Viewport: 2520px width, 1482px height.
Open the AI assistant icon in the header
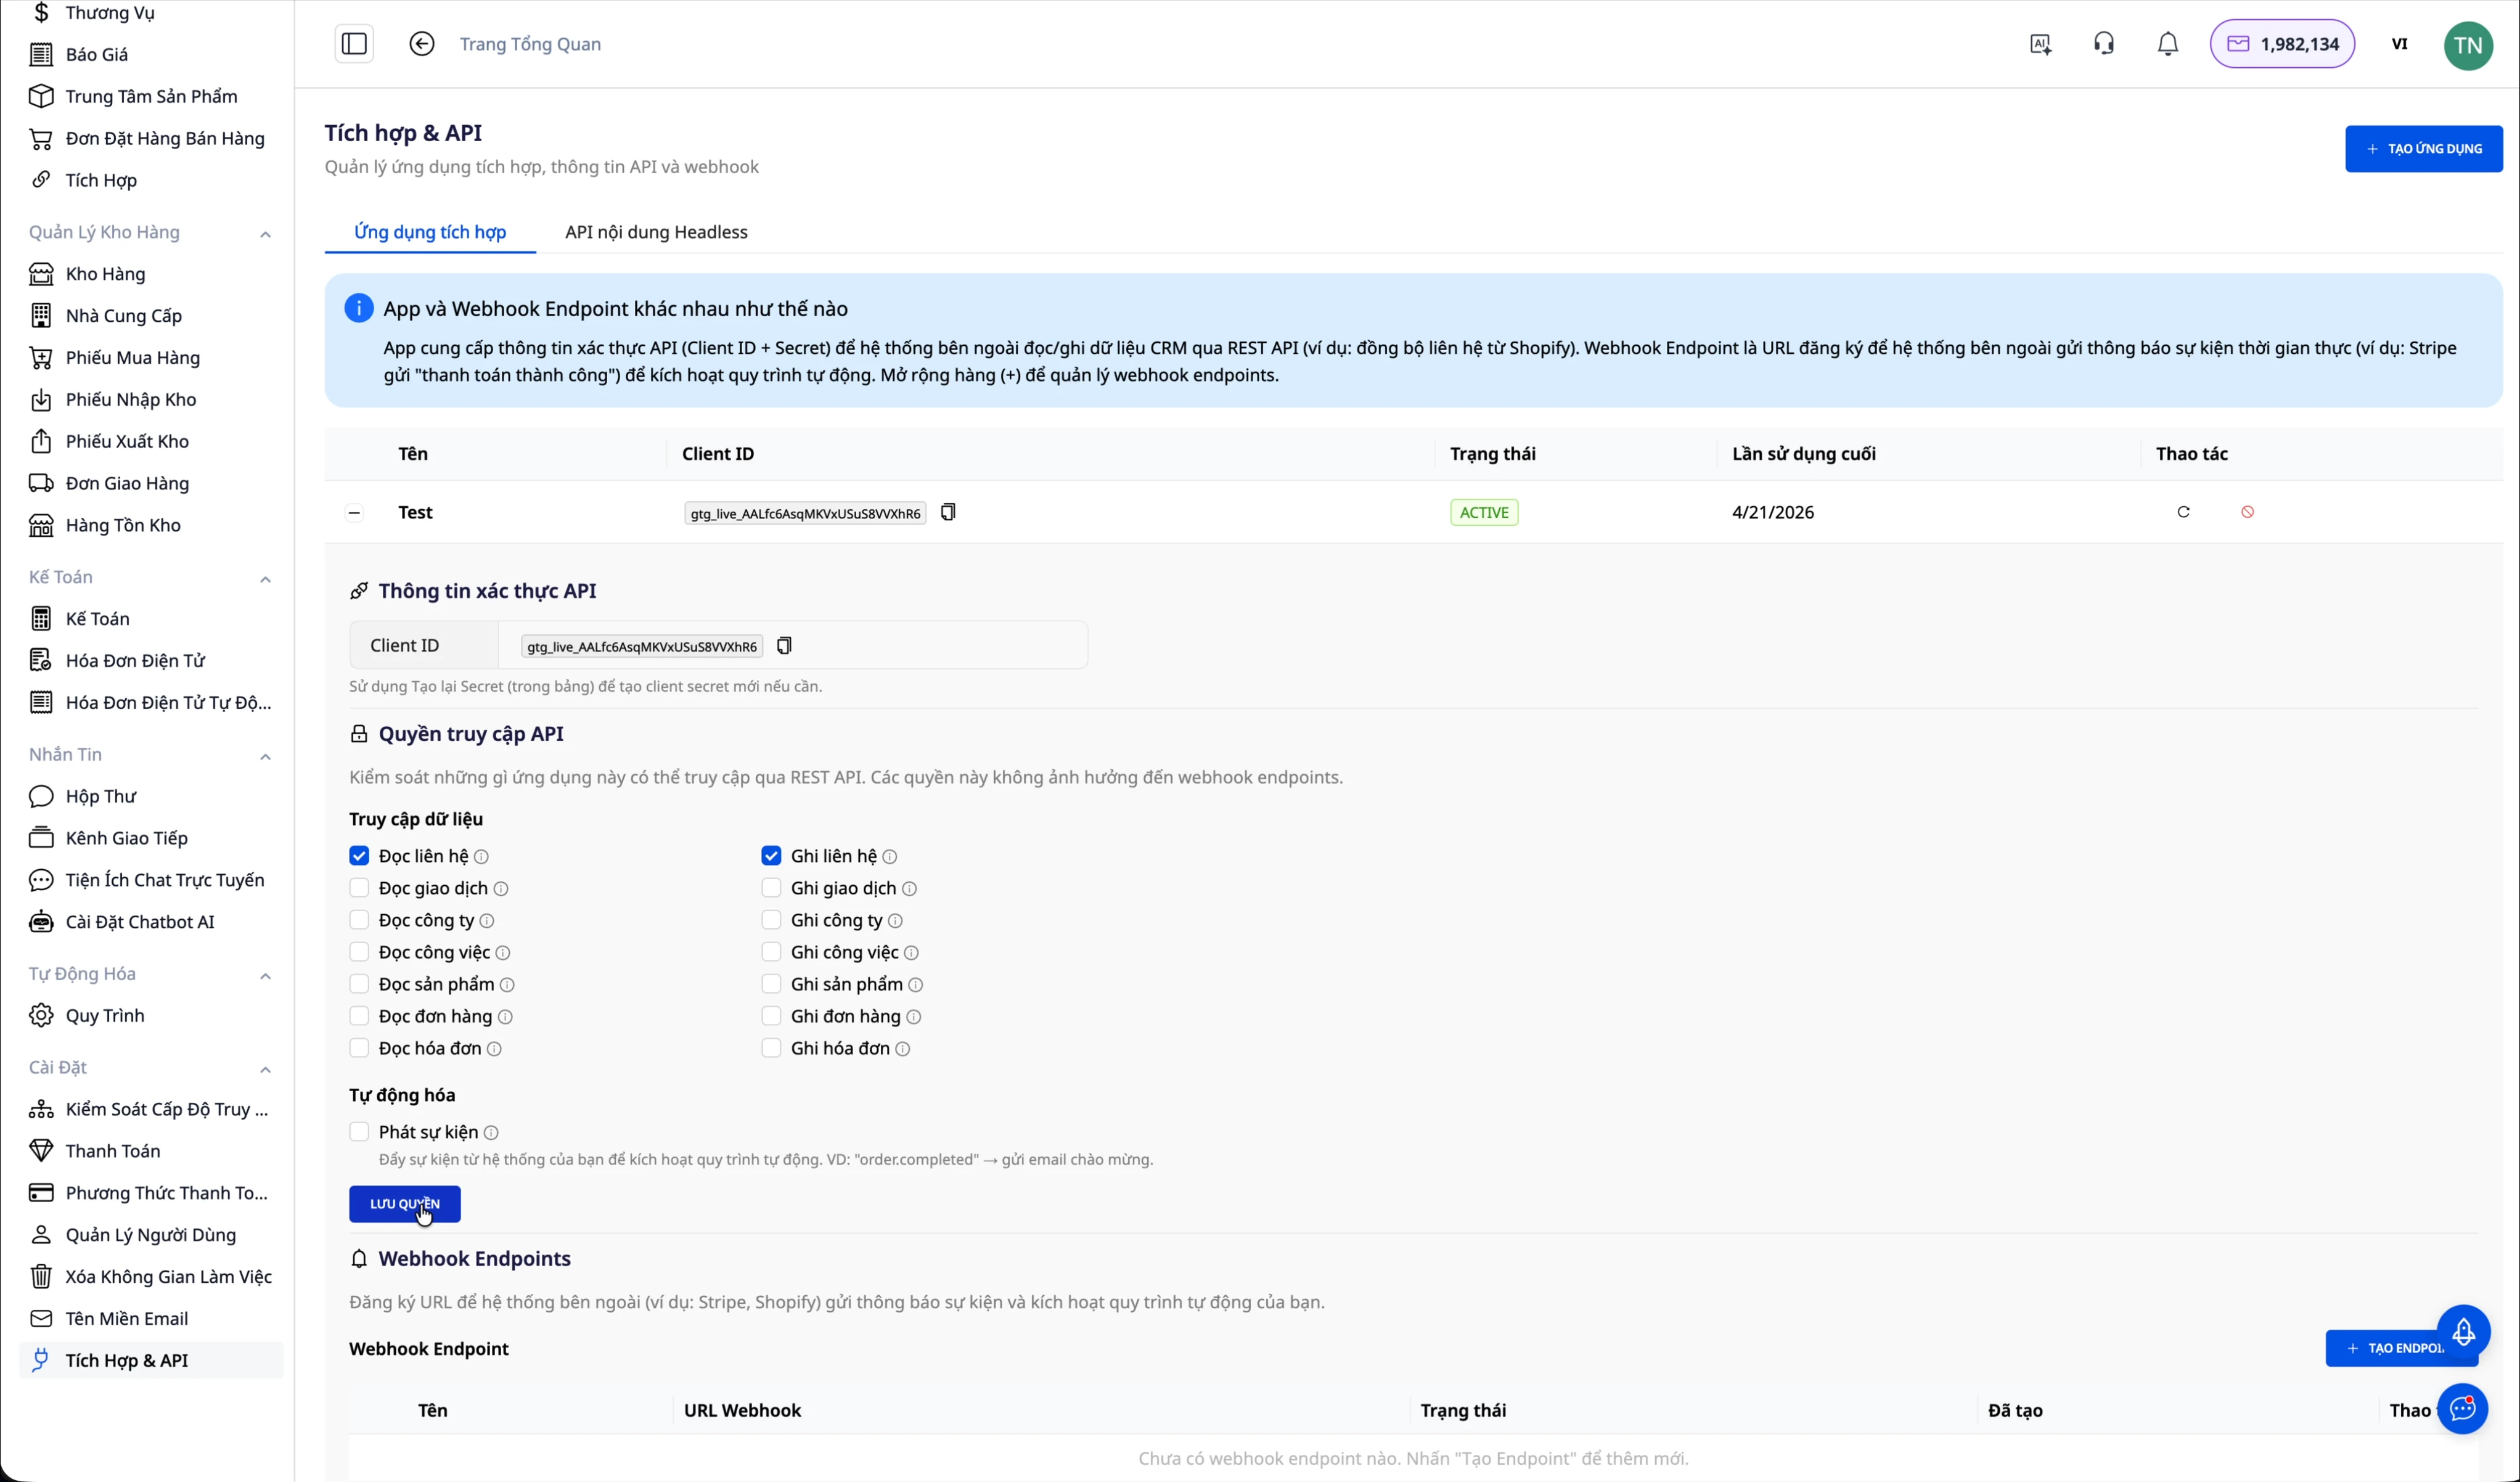click(2040, 43)
